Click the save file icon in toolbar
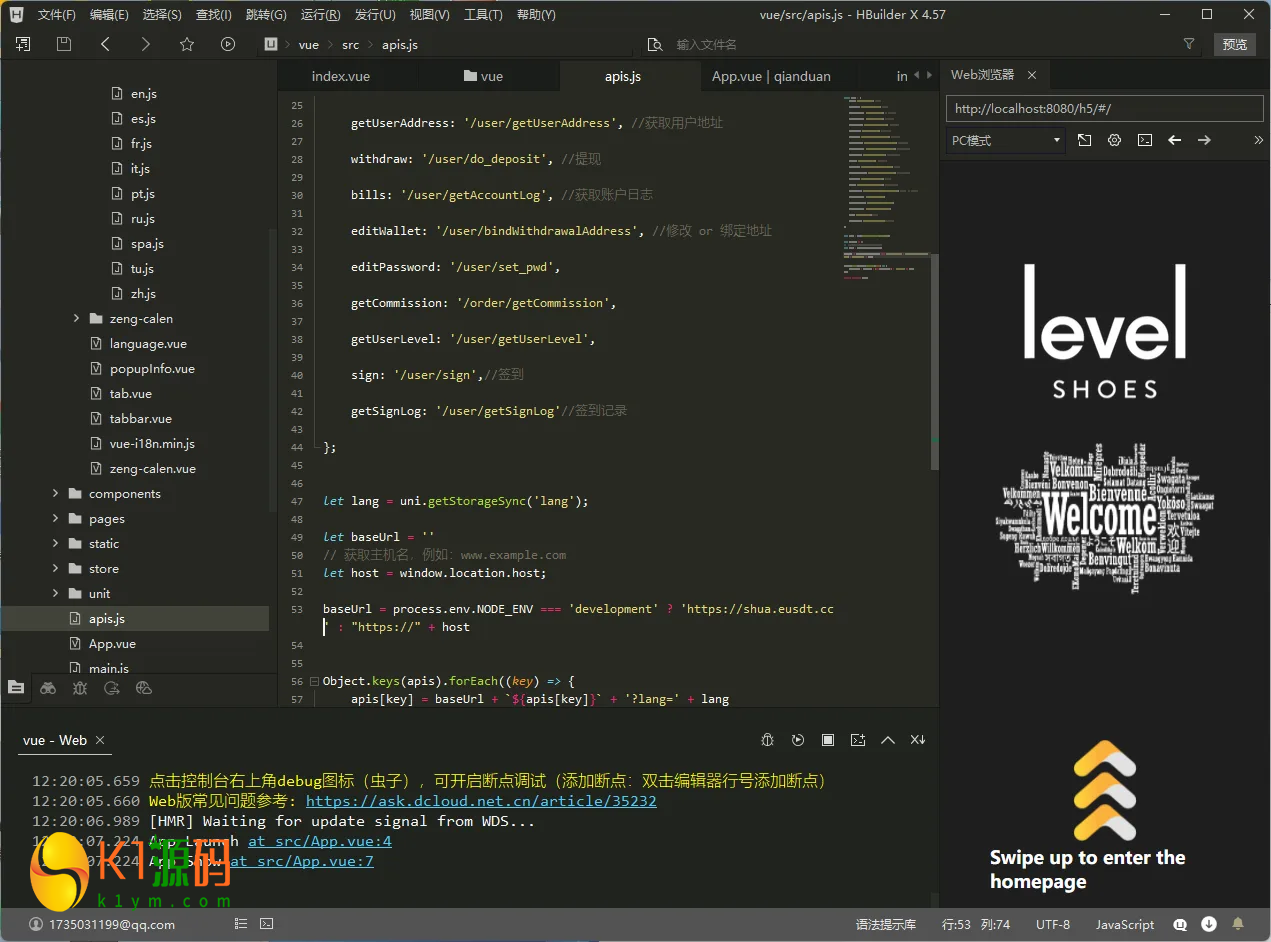The image size is (1271, 942). [x=64, y=44]
